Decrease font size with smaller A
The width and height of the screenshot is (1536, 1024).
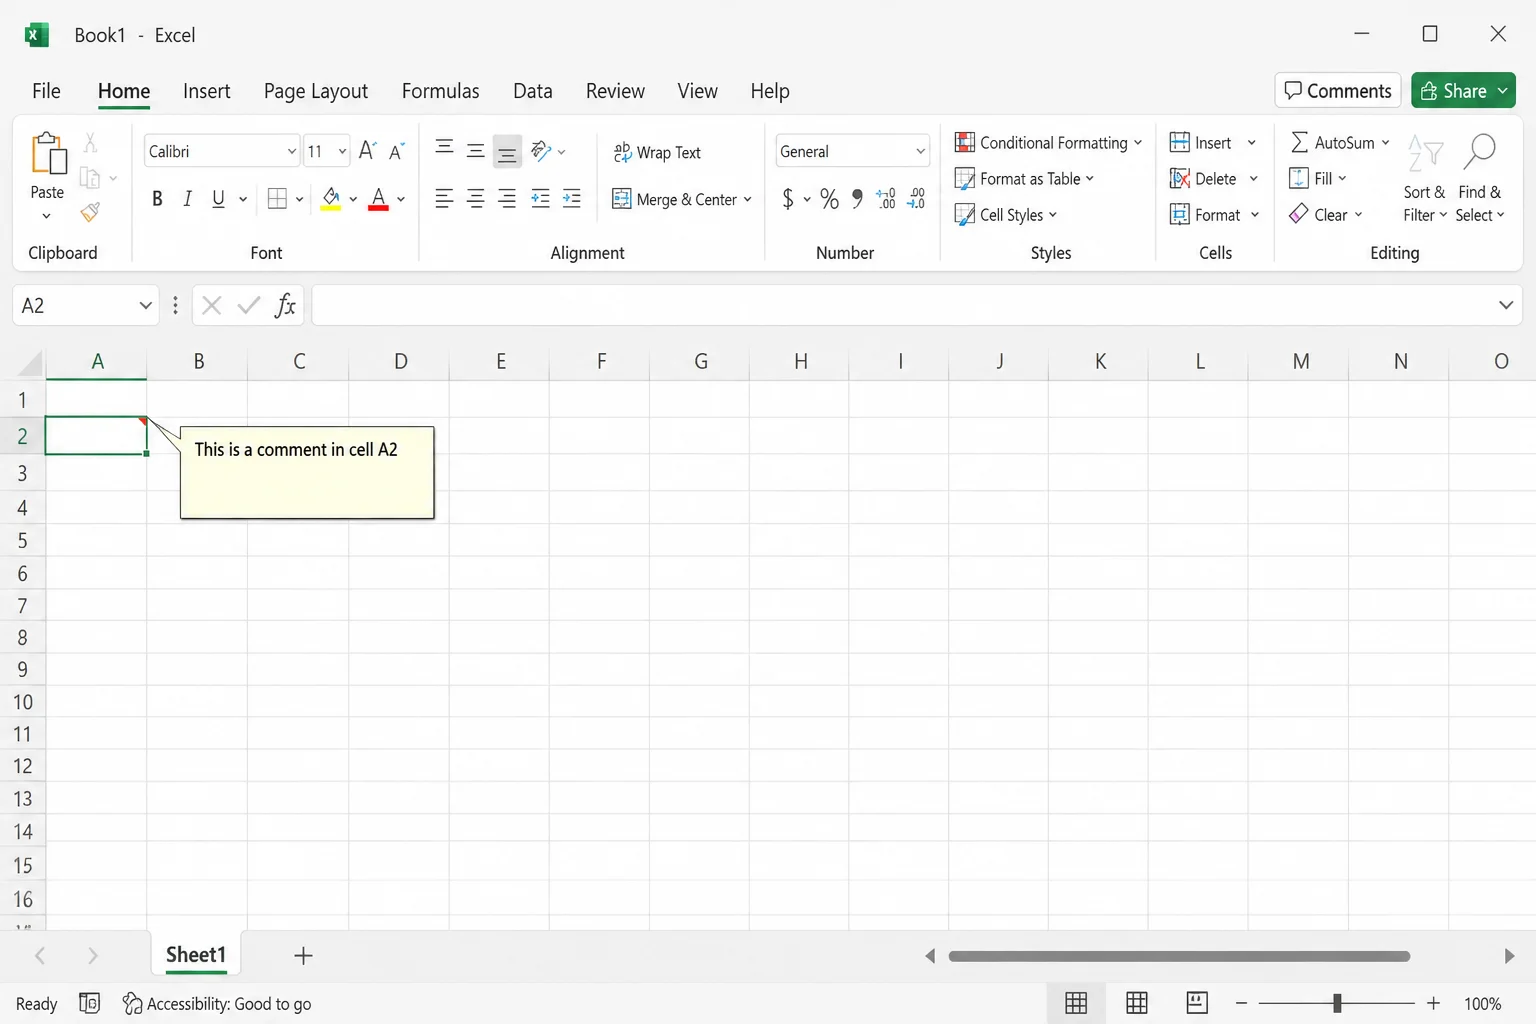(396, 151)
